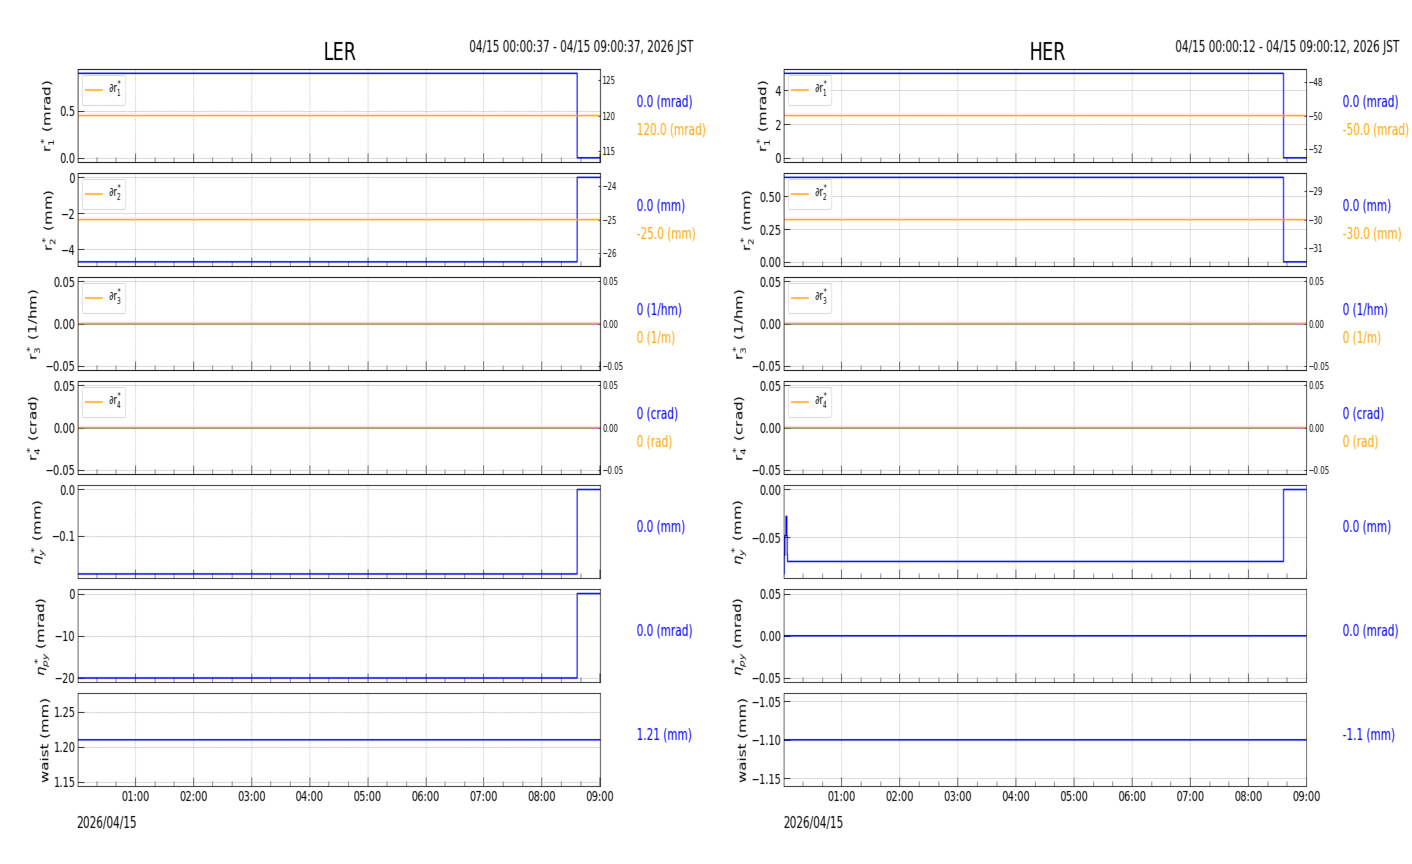This screenshot has width=1412, height=864.
Task: Select the LER "0 (crad)" value
Action: coord(657,414)
